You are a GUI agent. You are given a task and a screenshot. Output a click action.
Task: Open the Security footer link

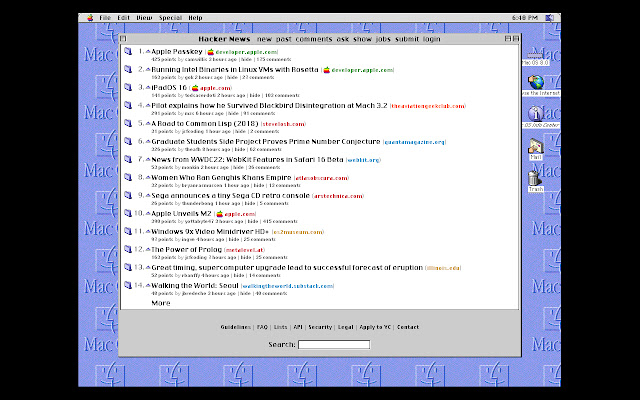[x=320, y=327]
